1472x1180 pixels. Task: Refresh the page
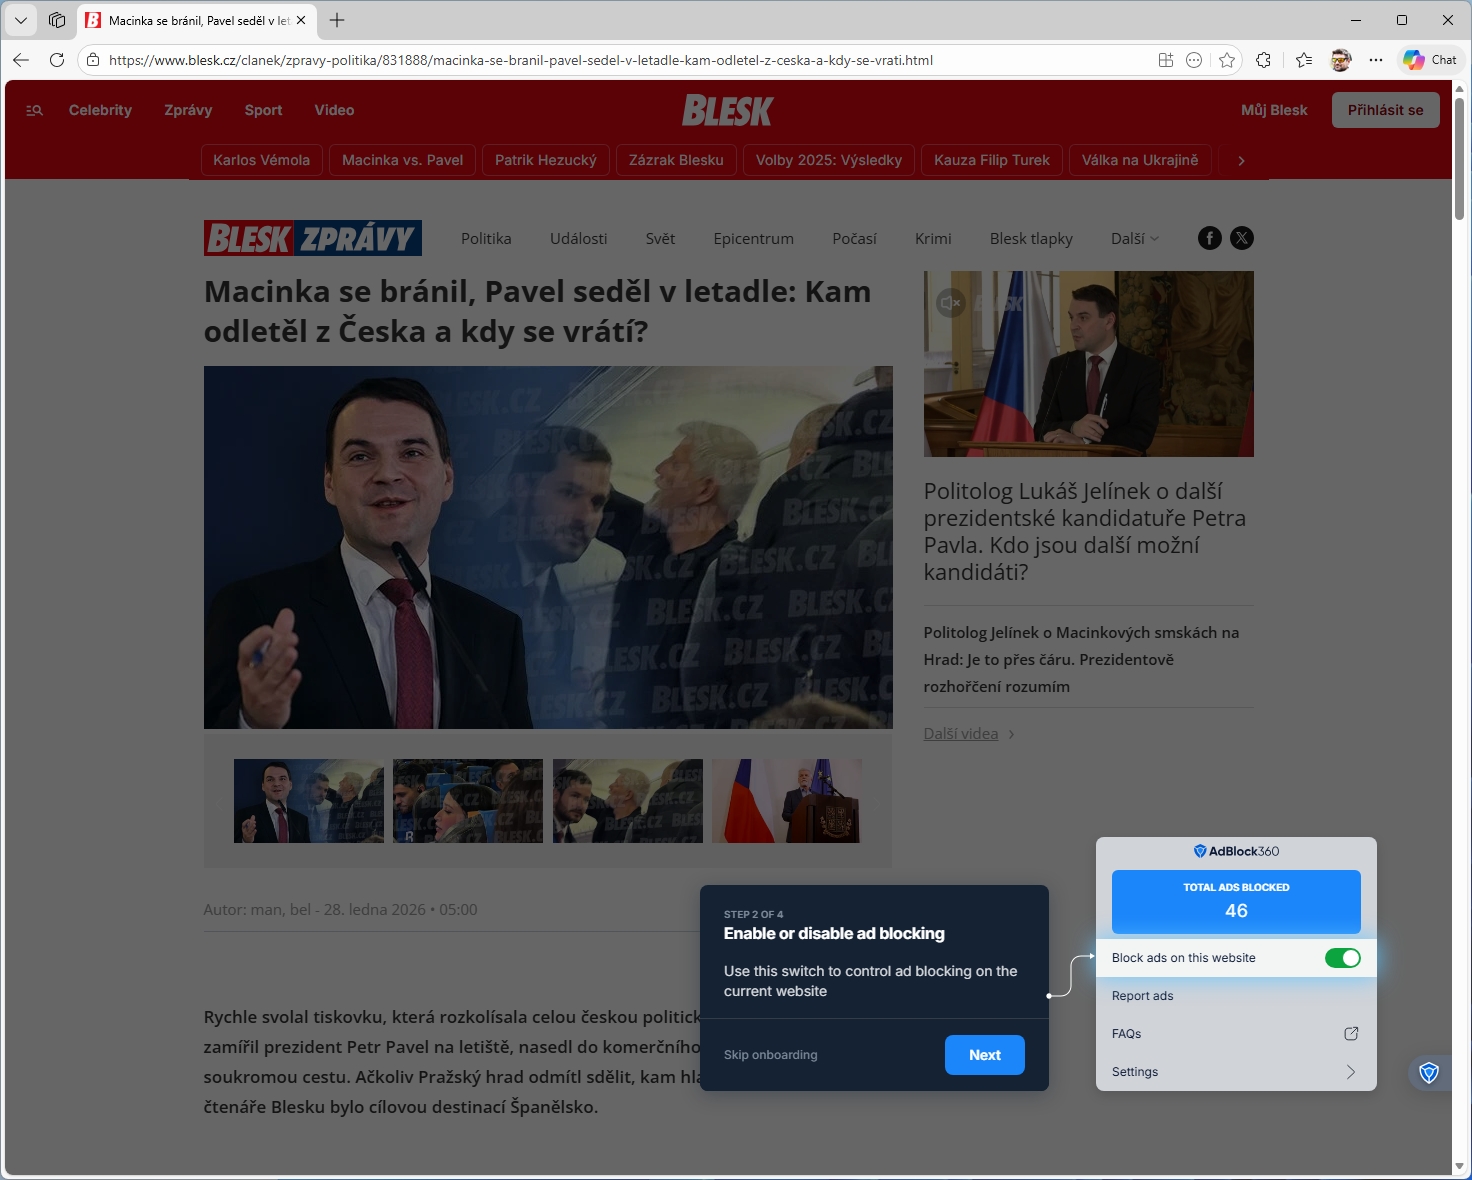point(57,60)
